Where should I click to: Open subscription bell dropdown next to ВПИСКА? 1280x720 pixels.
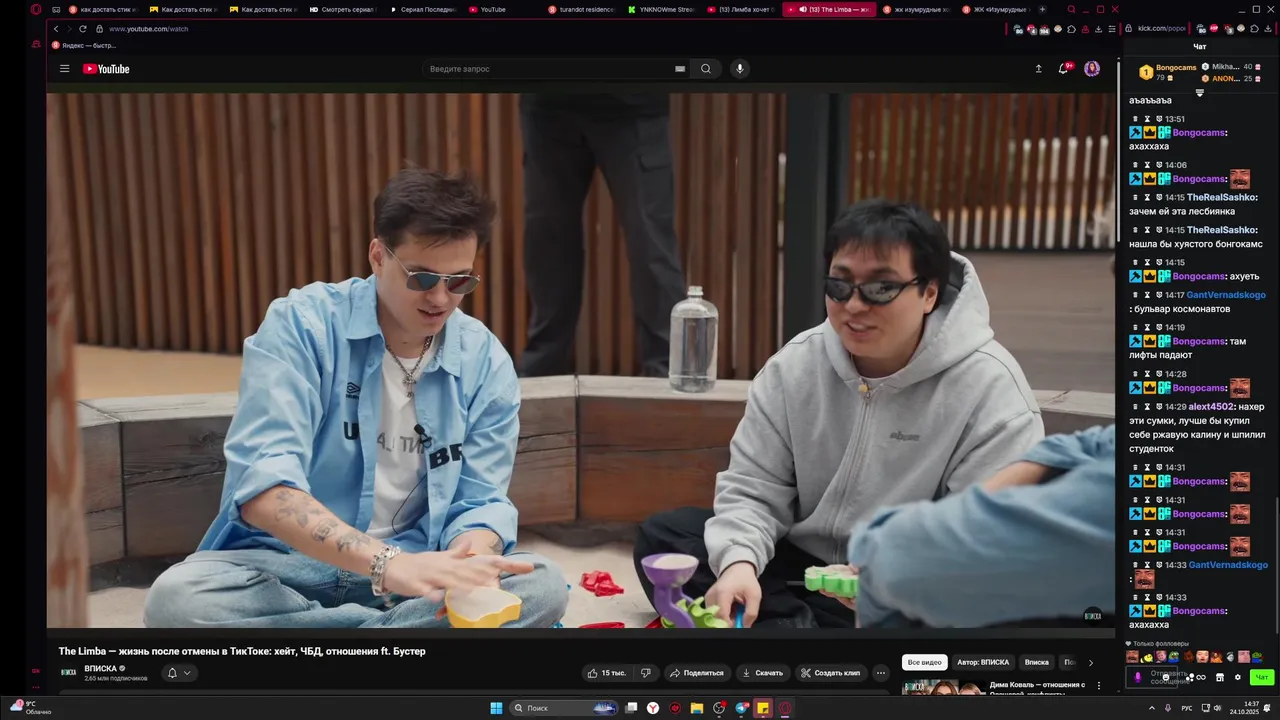click(178, 673)
